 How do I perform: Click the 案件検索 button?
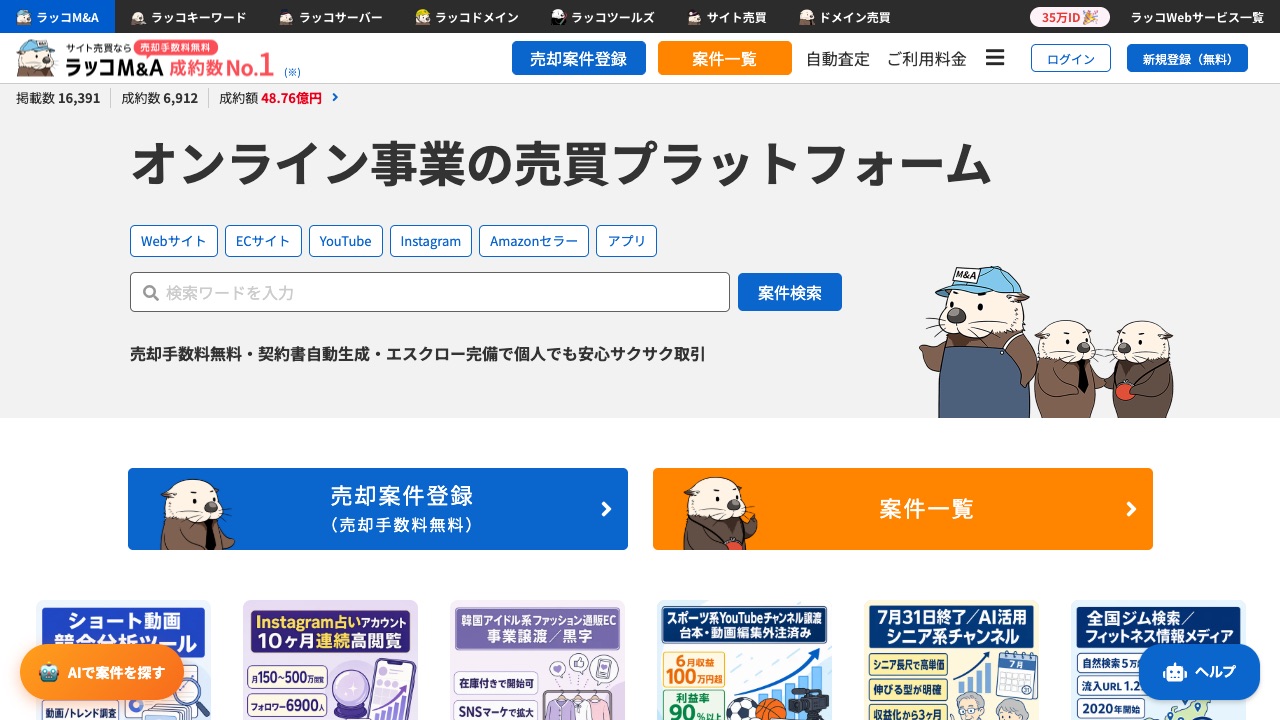[790, 292]
